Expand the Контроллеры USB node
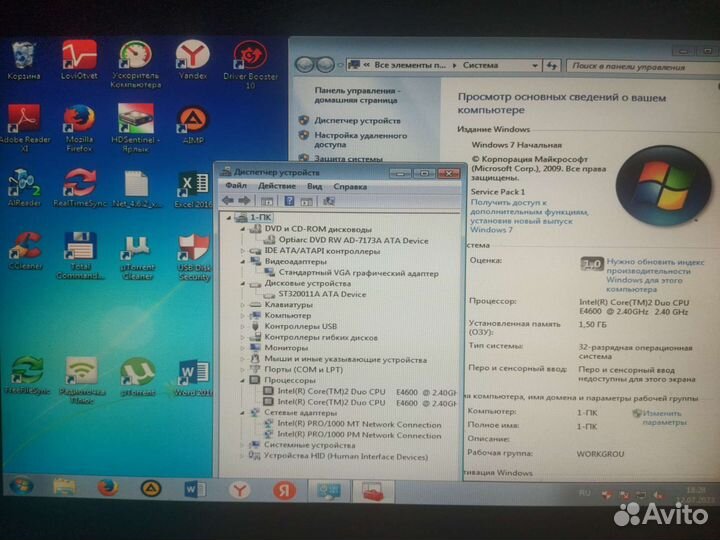Viewport: 720px width, 540px height. tap(243, 326)
